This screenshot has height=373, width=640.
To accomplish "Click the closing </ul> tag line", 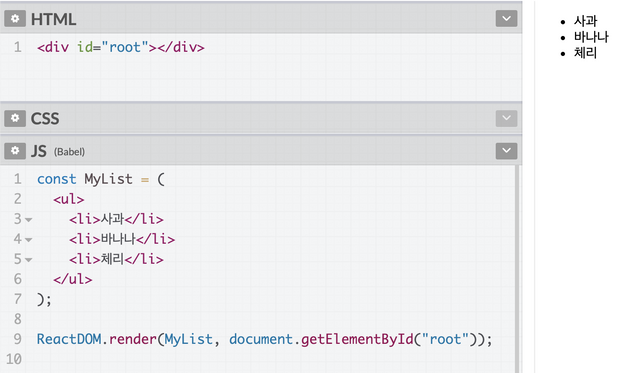I will point(73,279).
